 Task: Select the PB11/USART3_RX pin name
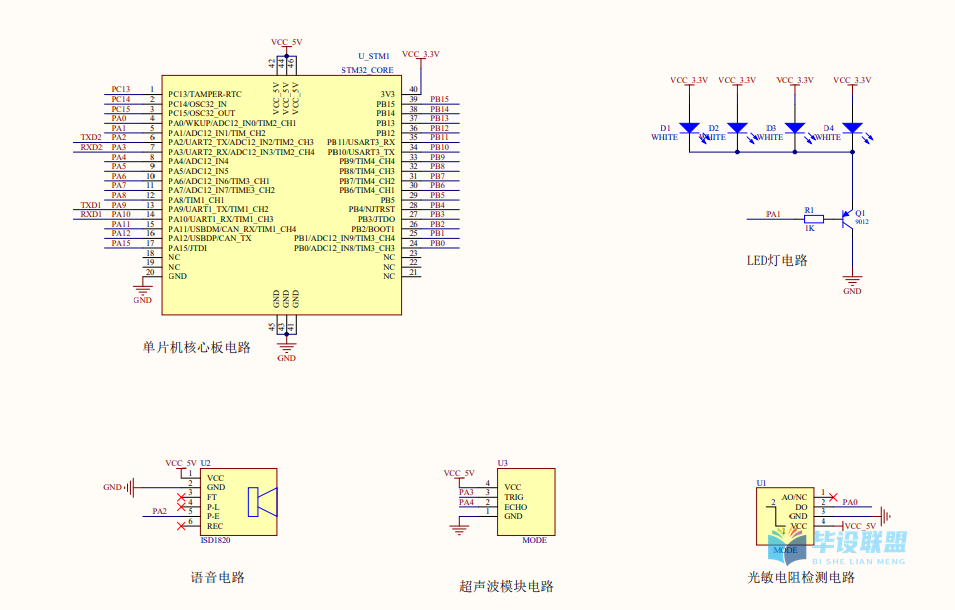pyautogui.click(x=361, y=142)
